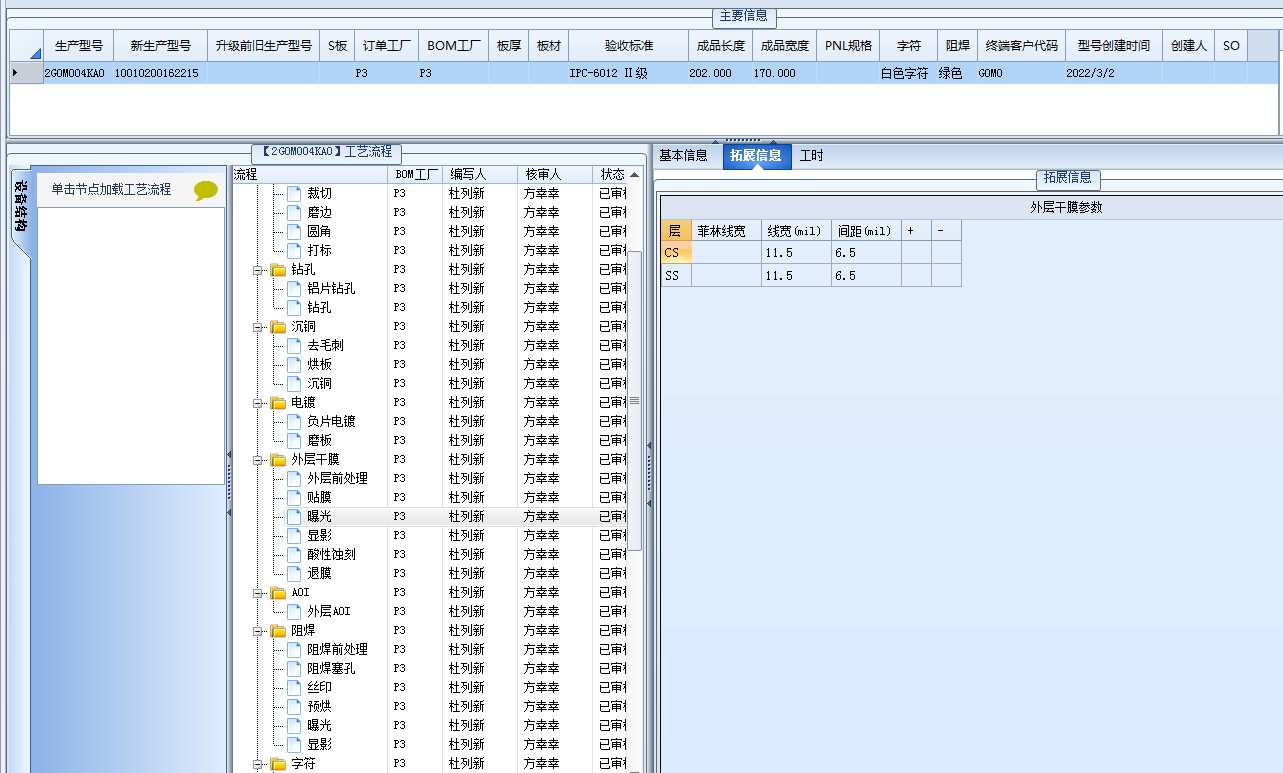Collapse the 阻焊 folder node
Viewport: 1283px width, 773px height.
point(258,631)
